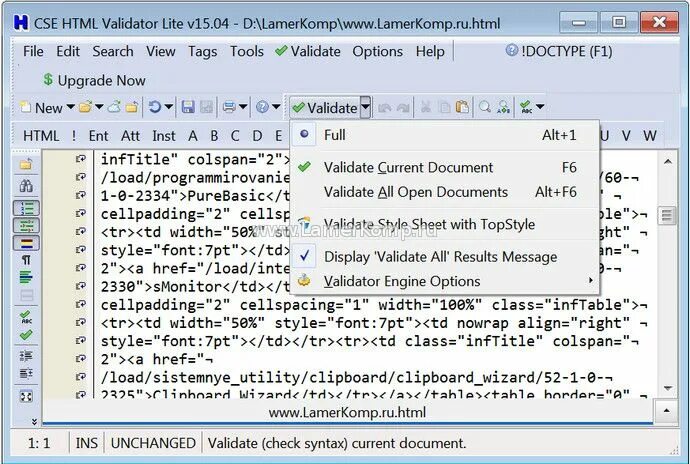Click the open-from-web cloud icon
Image resolution: width=690 pixels, height=464 pixels.
coord(114,107)
